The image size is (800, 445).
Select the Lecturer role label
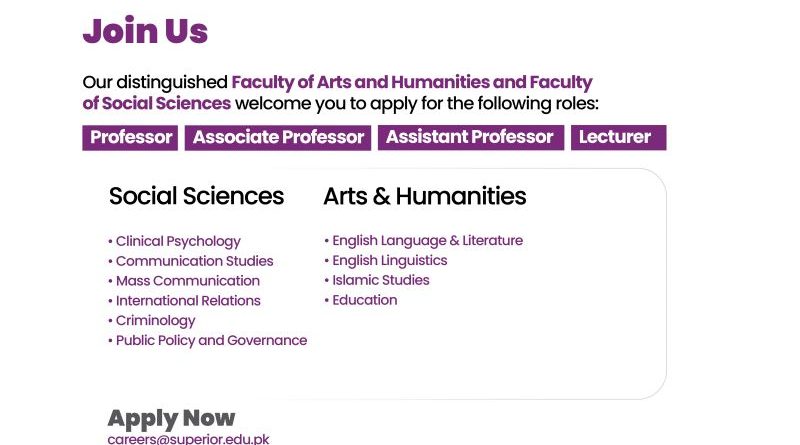point(618,138)
